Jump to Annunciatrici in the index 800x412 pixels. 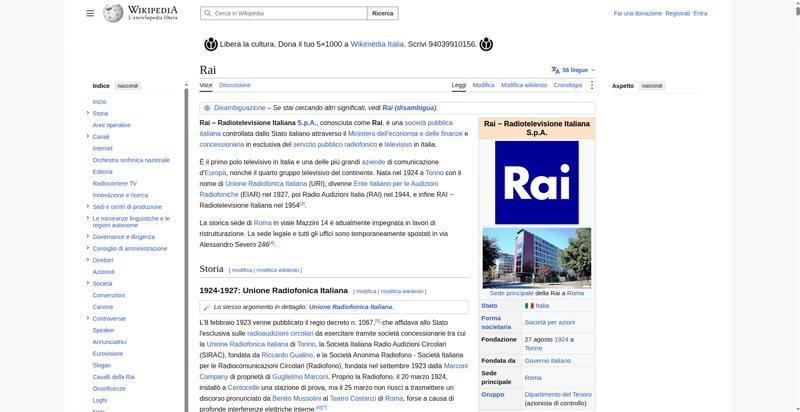[x=109, y=342]
